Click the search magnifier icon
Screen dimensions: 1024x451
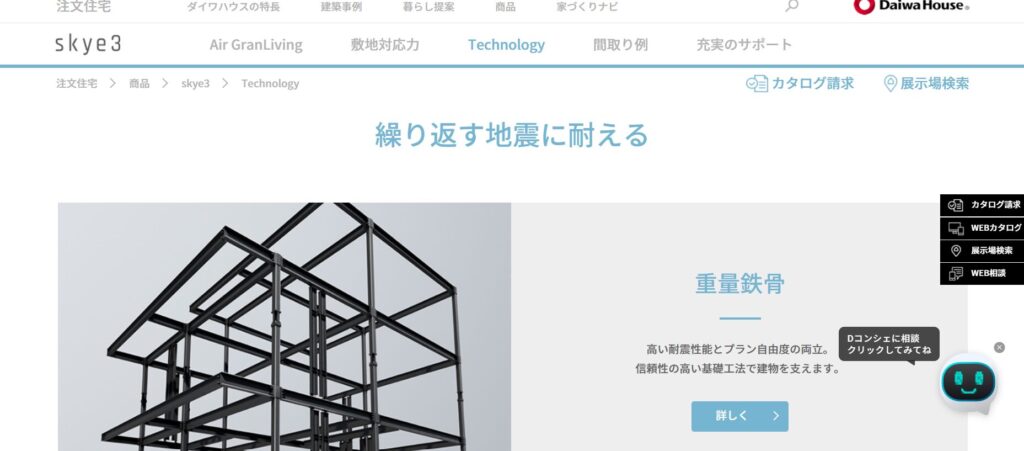792,6
